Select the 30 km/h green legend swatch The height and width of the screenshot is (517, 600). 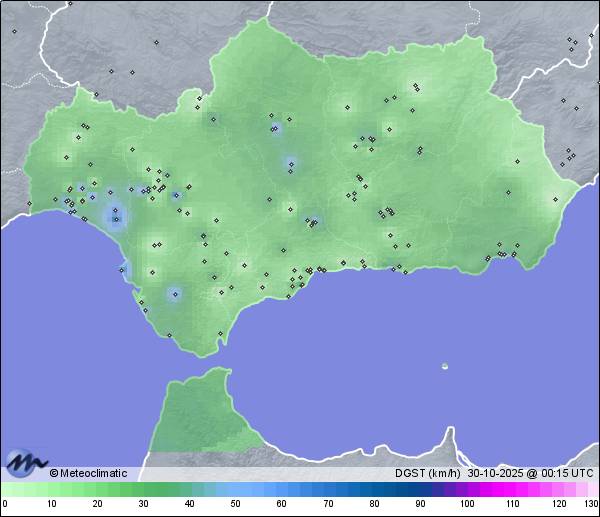(143, 489)
